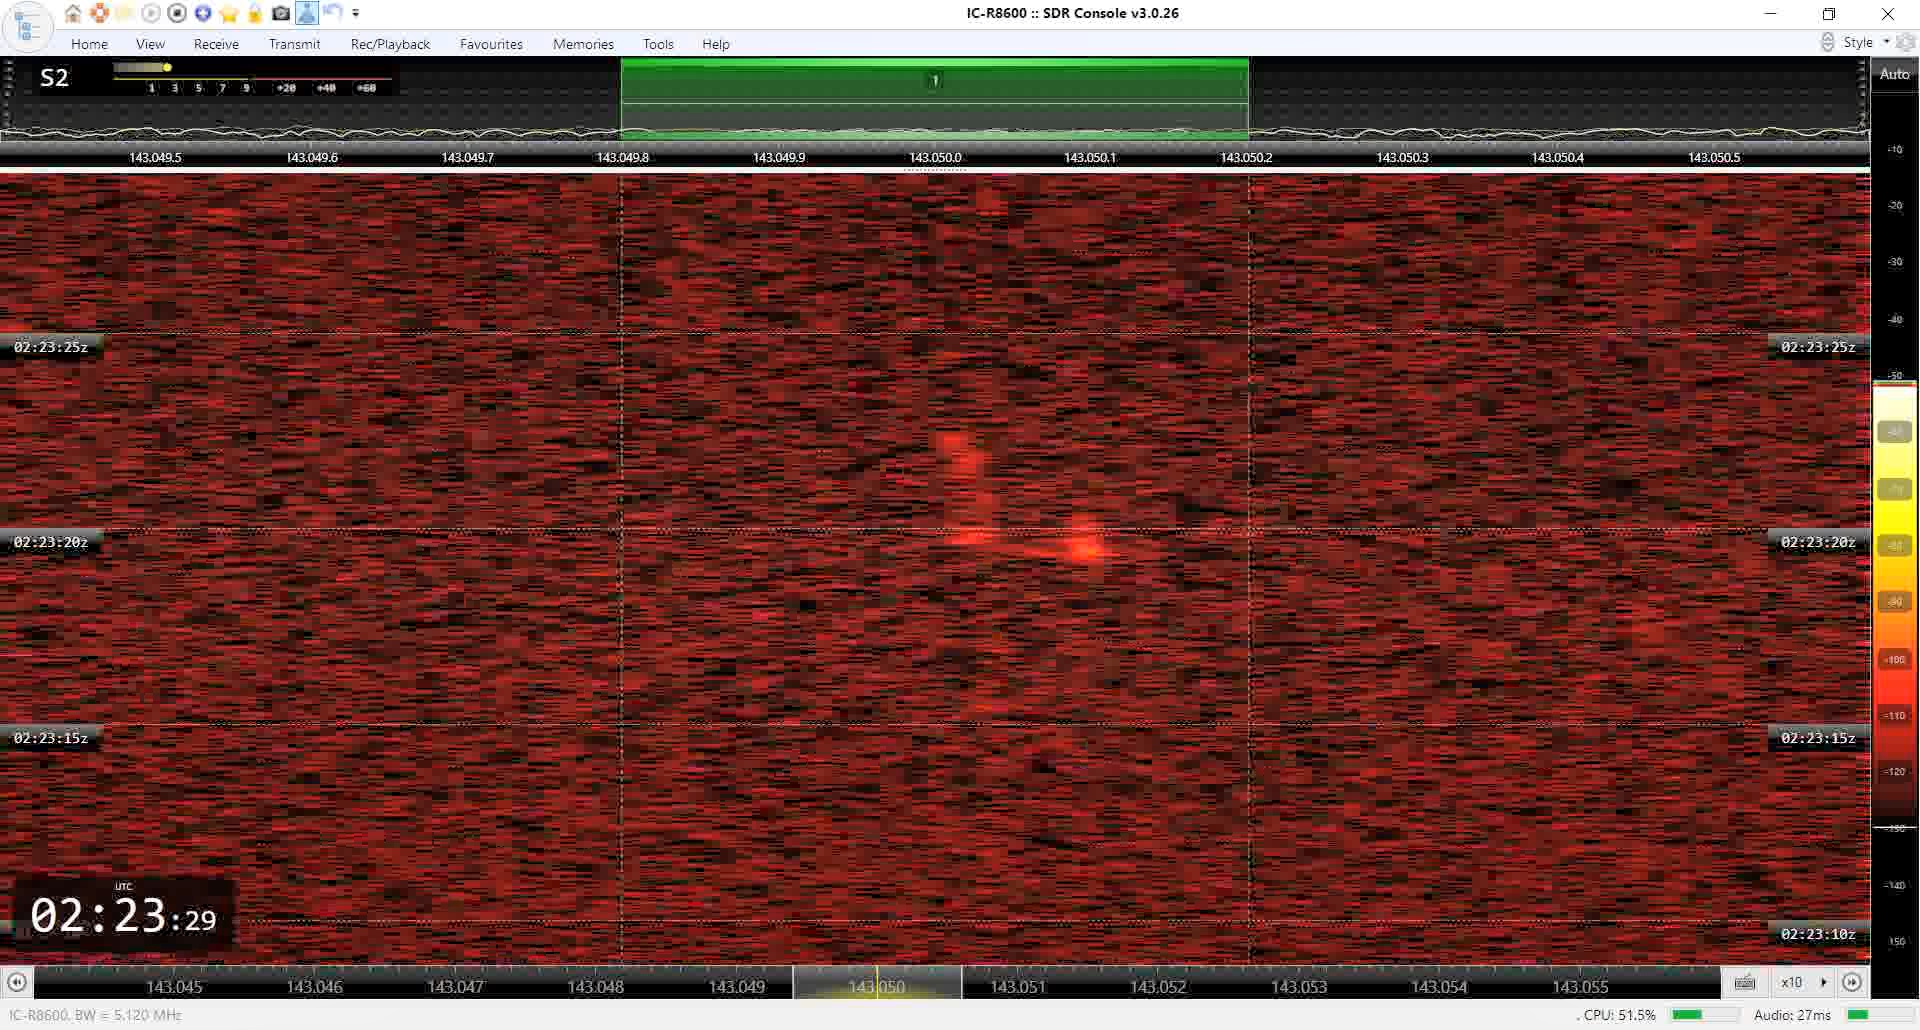Image resolution: width=1920 pixels, height=1030 pixels.
Task: Minimize the SDR Console window
Action: [1771, 14]
